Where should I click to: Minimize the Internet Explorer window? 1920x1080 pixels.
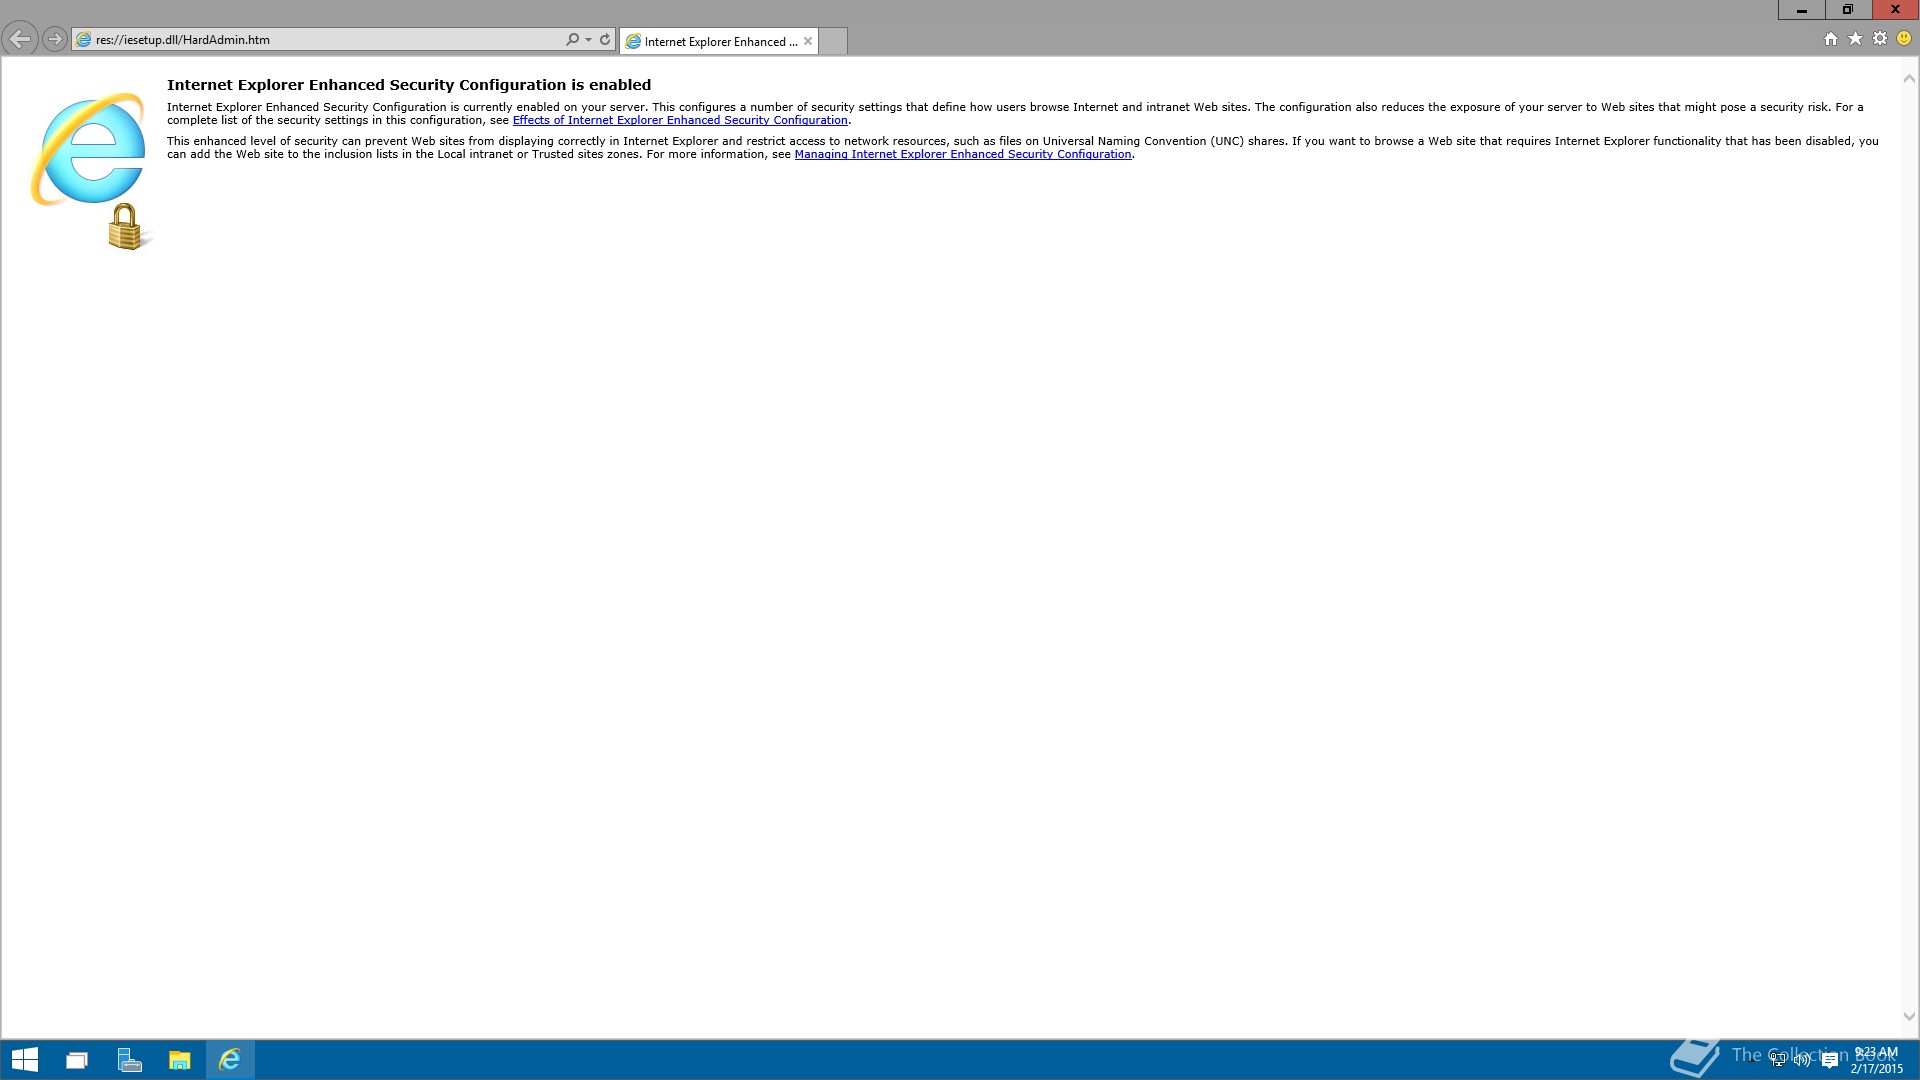(1802, 10)
